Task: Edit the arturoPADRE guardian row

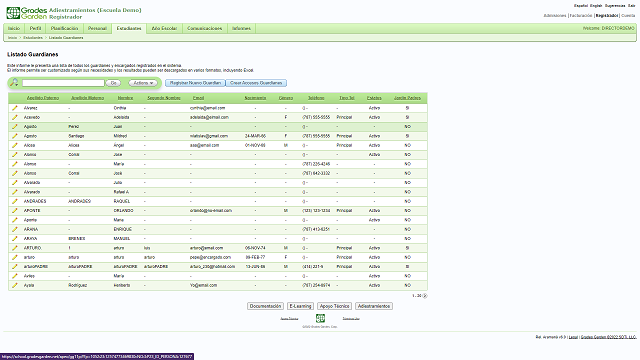Action: [x=15, y=267]
